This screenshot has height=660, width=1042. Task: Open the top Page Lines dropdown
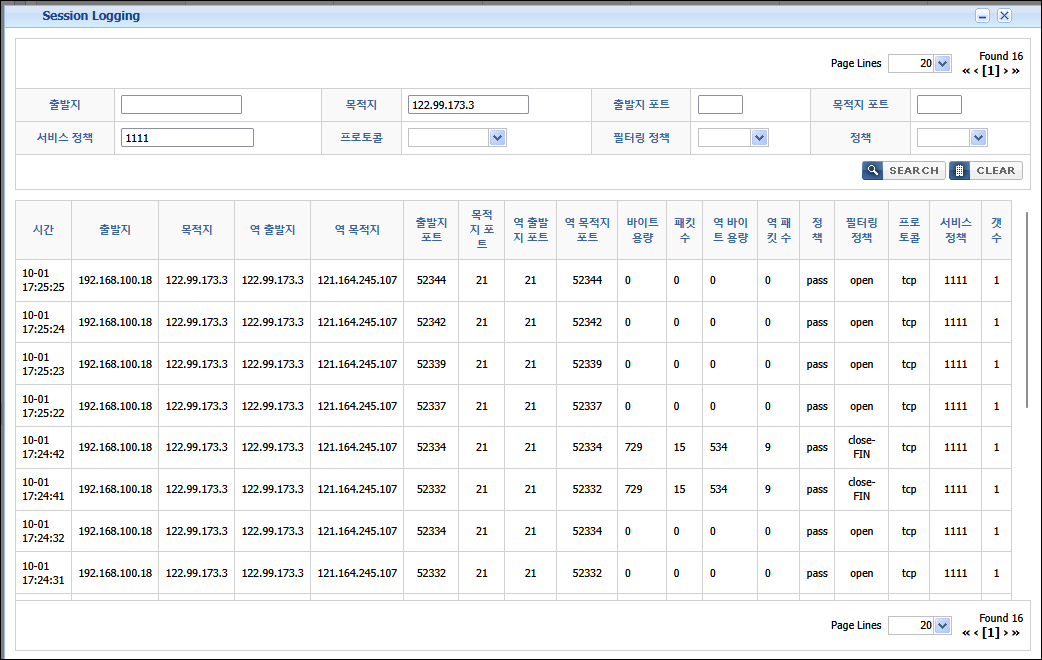tap(941, 63)
